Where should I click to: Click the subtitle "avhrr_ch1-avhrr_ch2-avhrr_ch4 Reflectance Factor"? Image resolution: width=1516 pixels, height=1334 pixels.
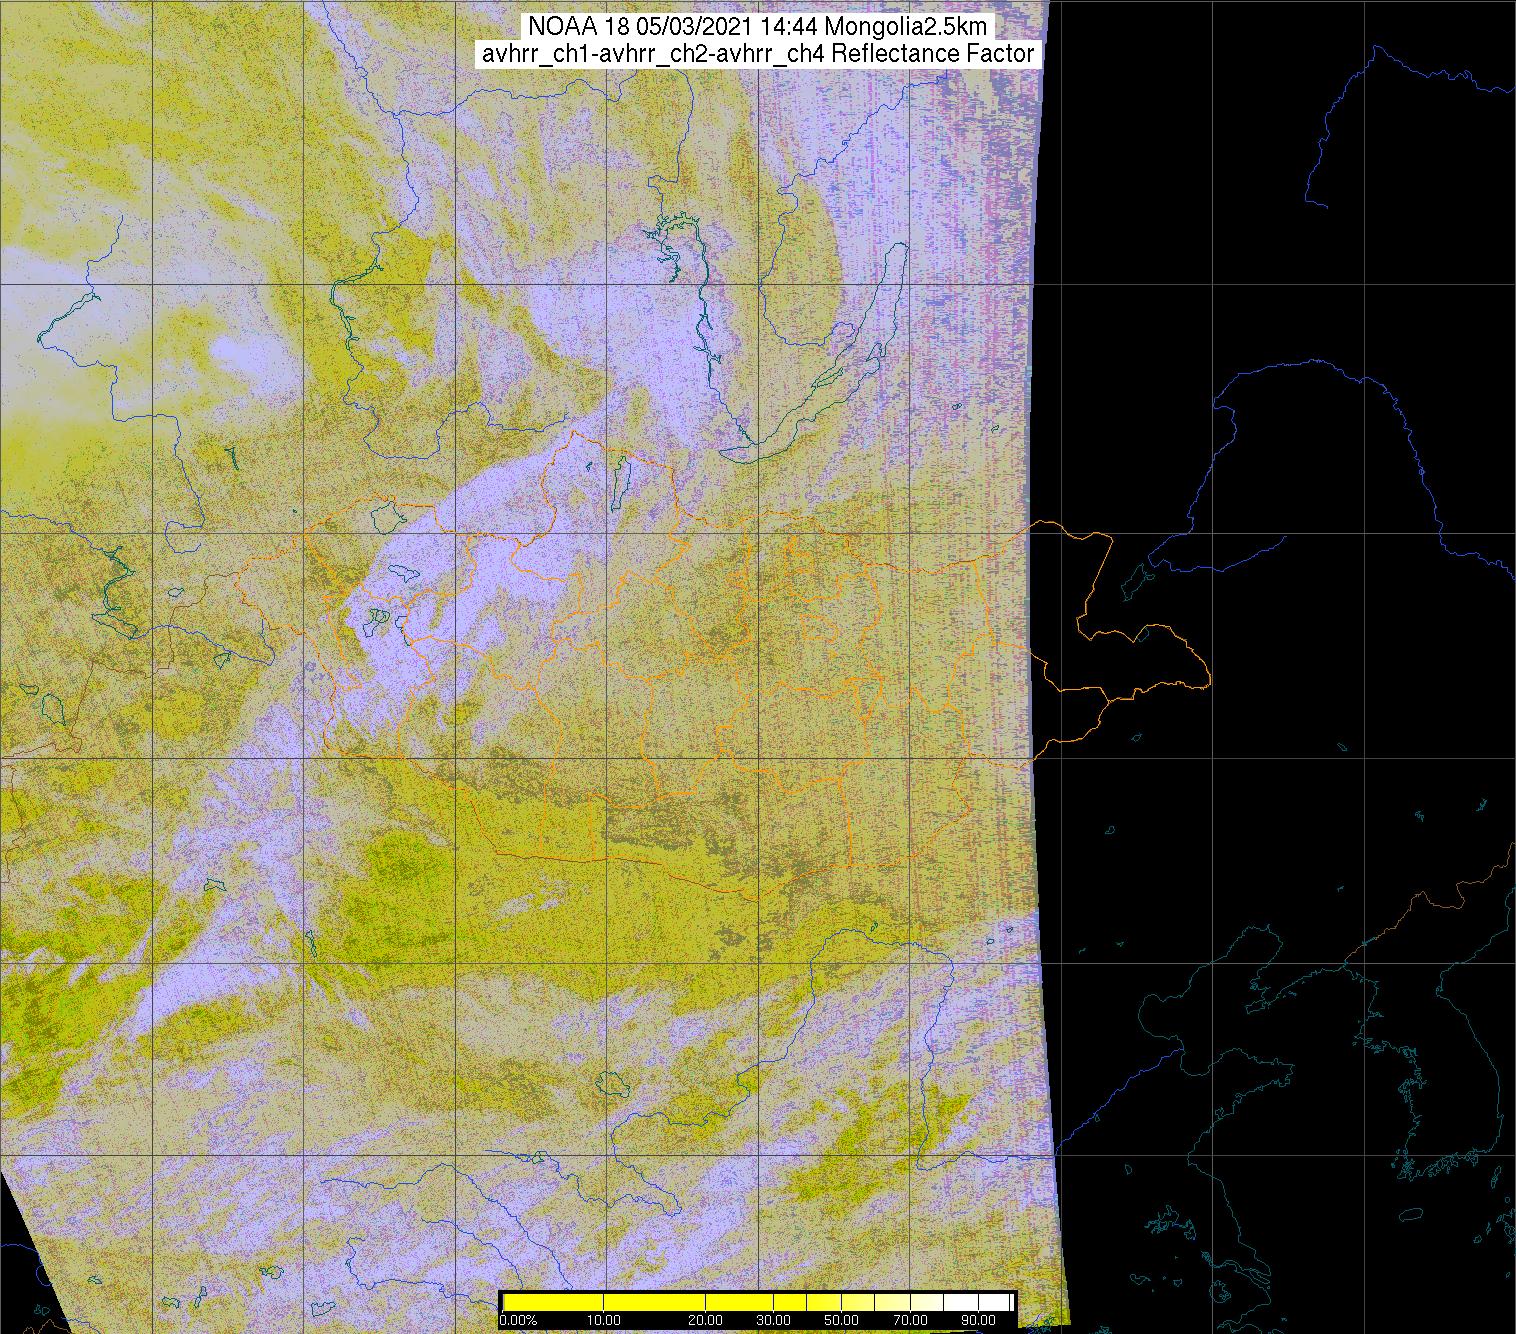(758, 54)
